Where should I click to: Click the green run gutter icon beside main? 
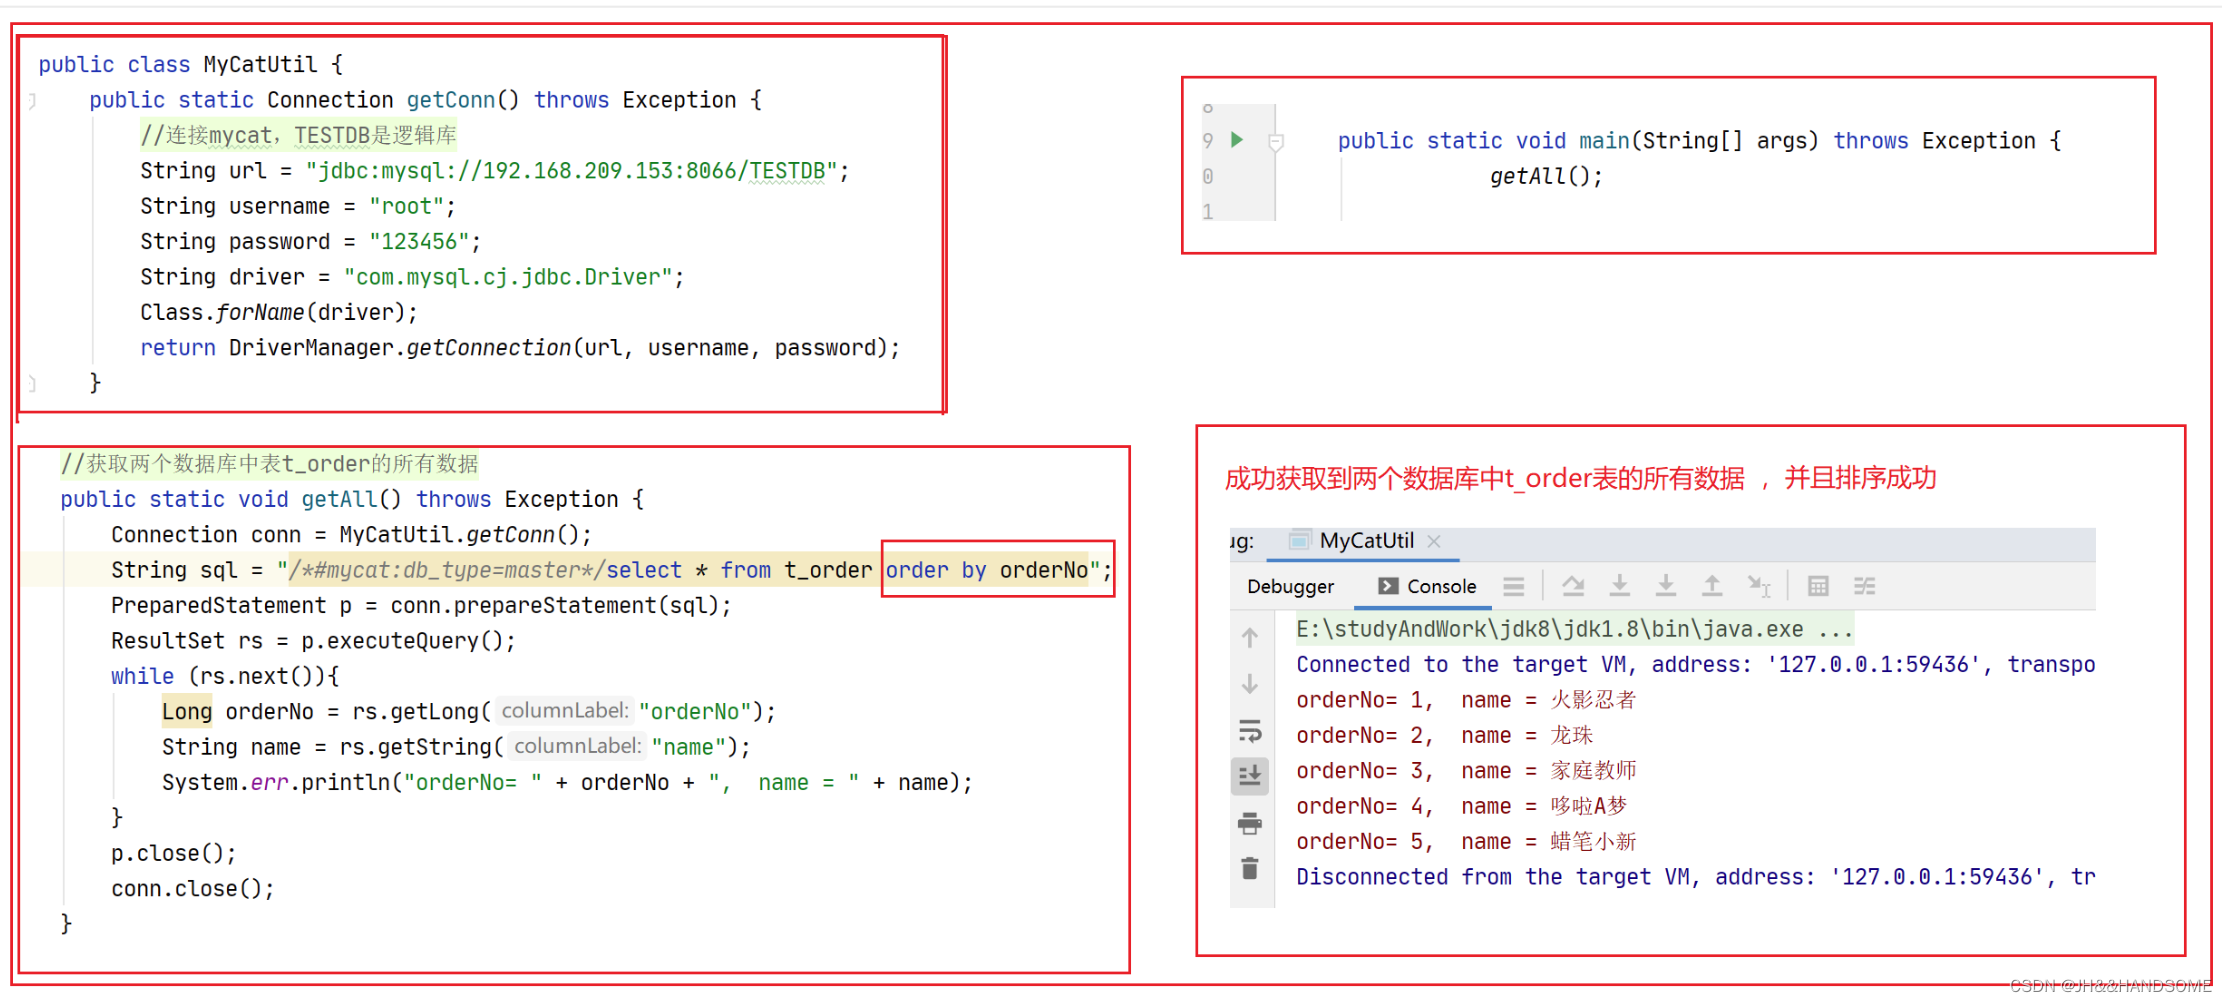[x=1237, y=140]
